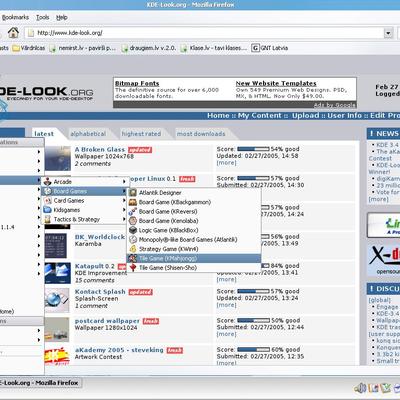Click the KReversi icon

[x=133, y=211]
